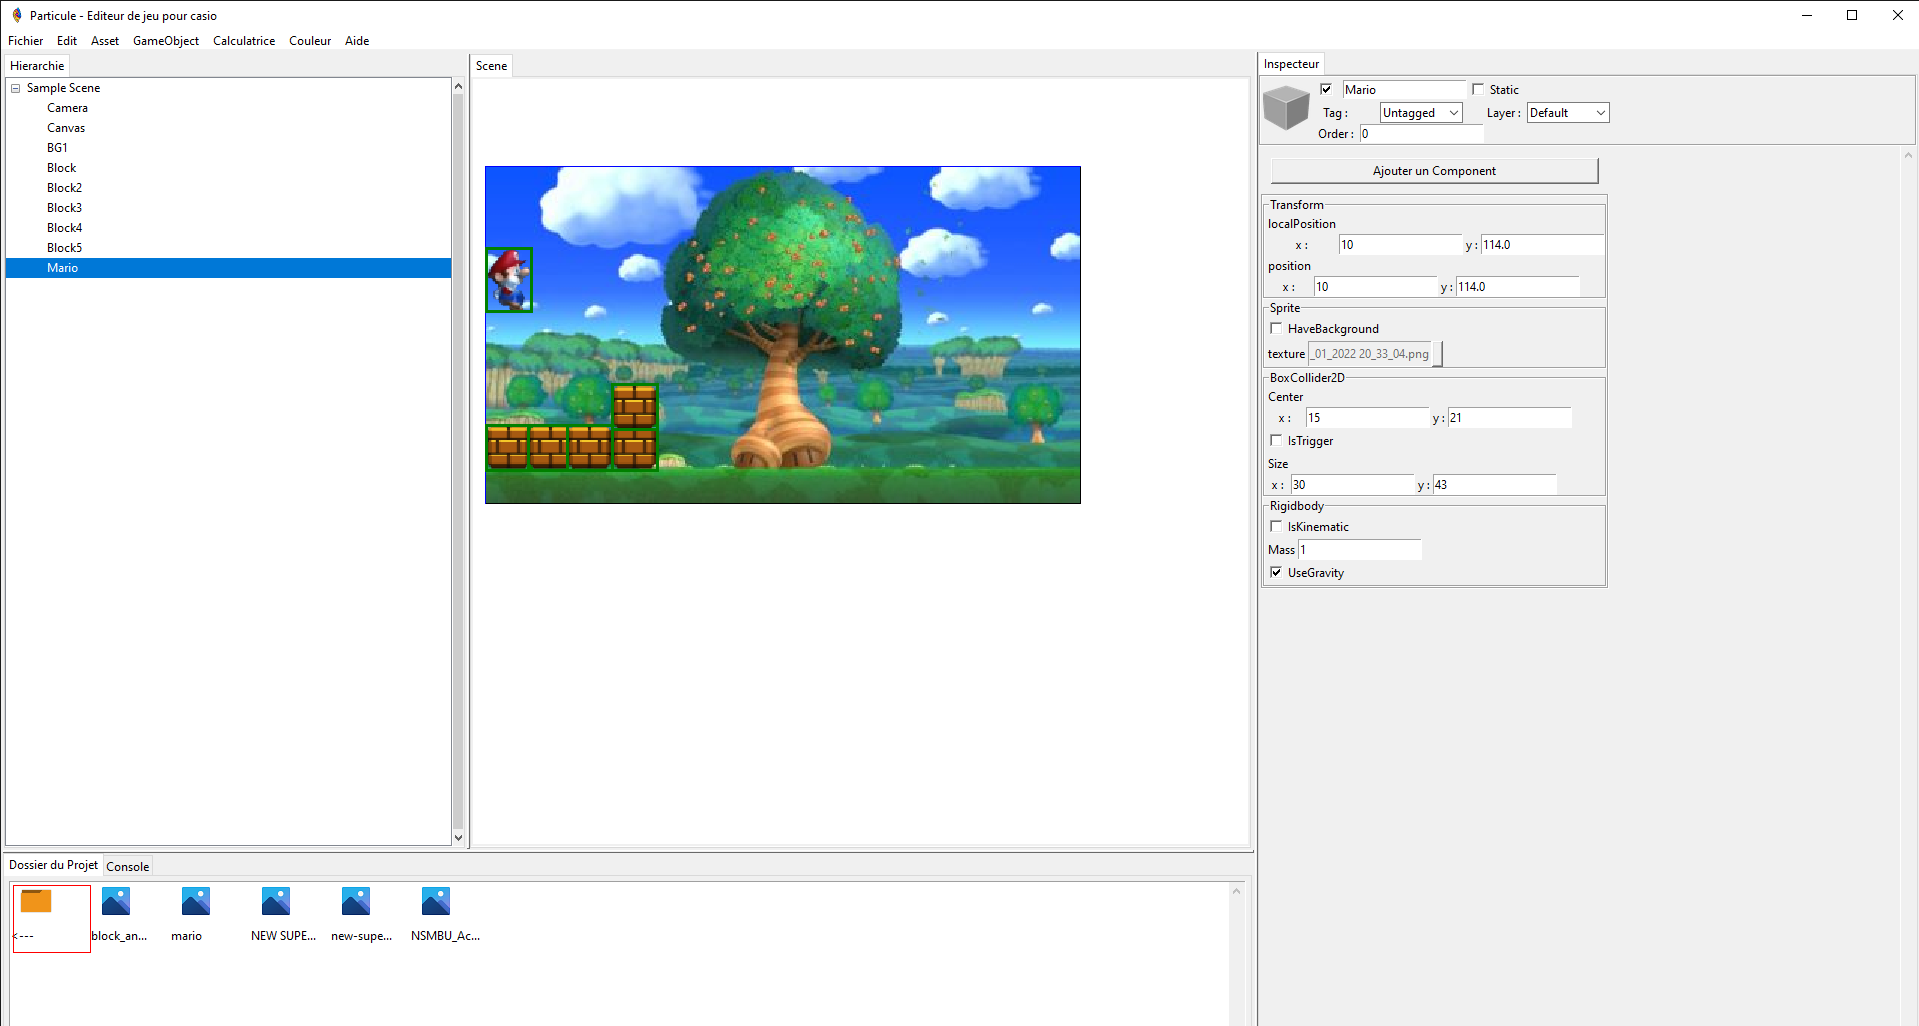Click the position y field
The width and height of the screenshot is (1919, 1026).
point(1517,287)
